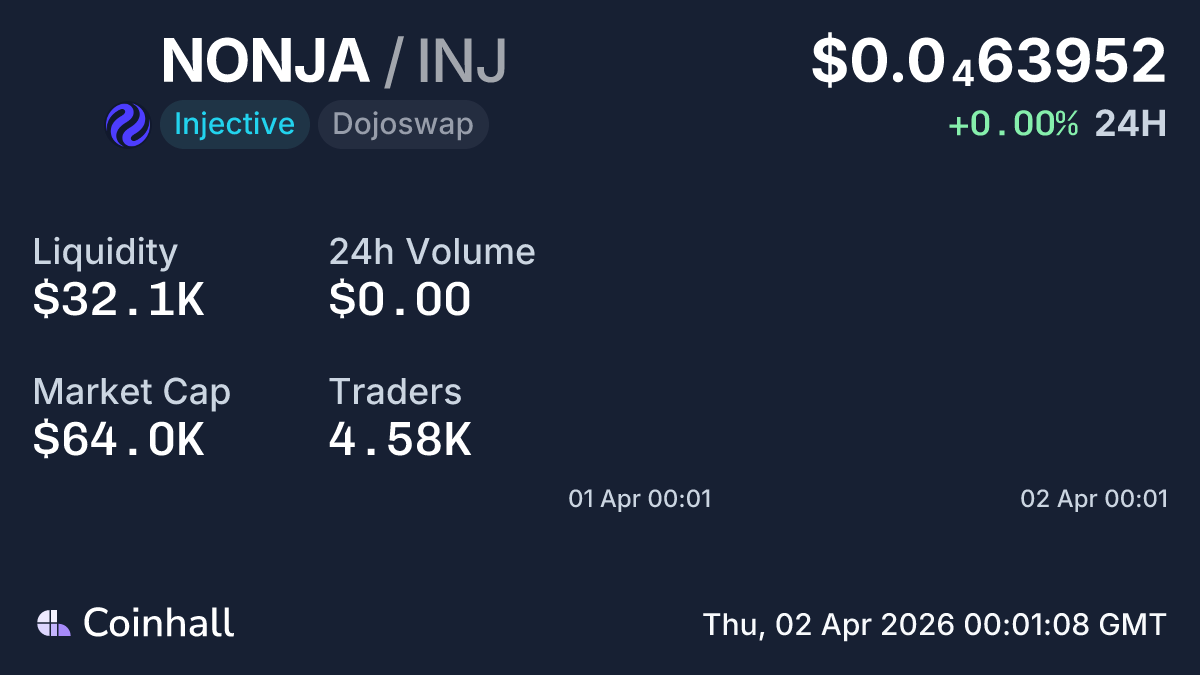1200x675 pixels.
Task: Click the NONJA token name
Action: [265, 61]
